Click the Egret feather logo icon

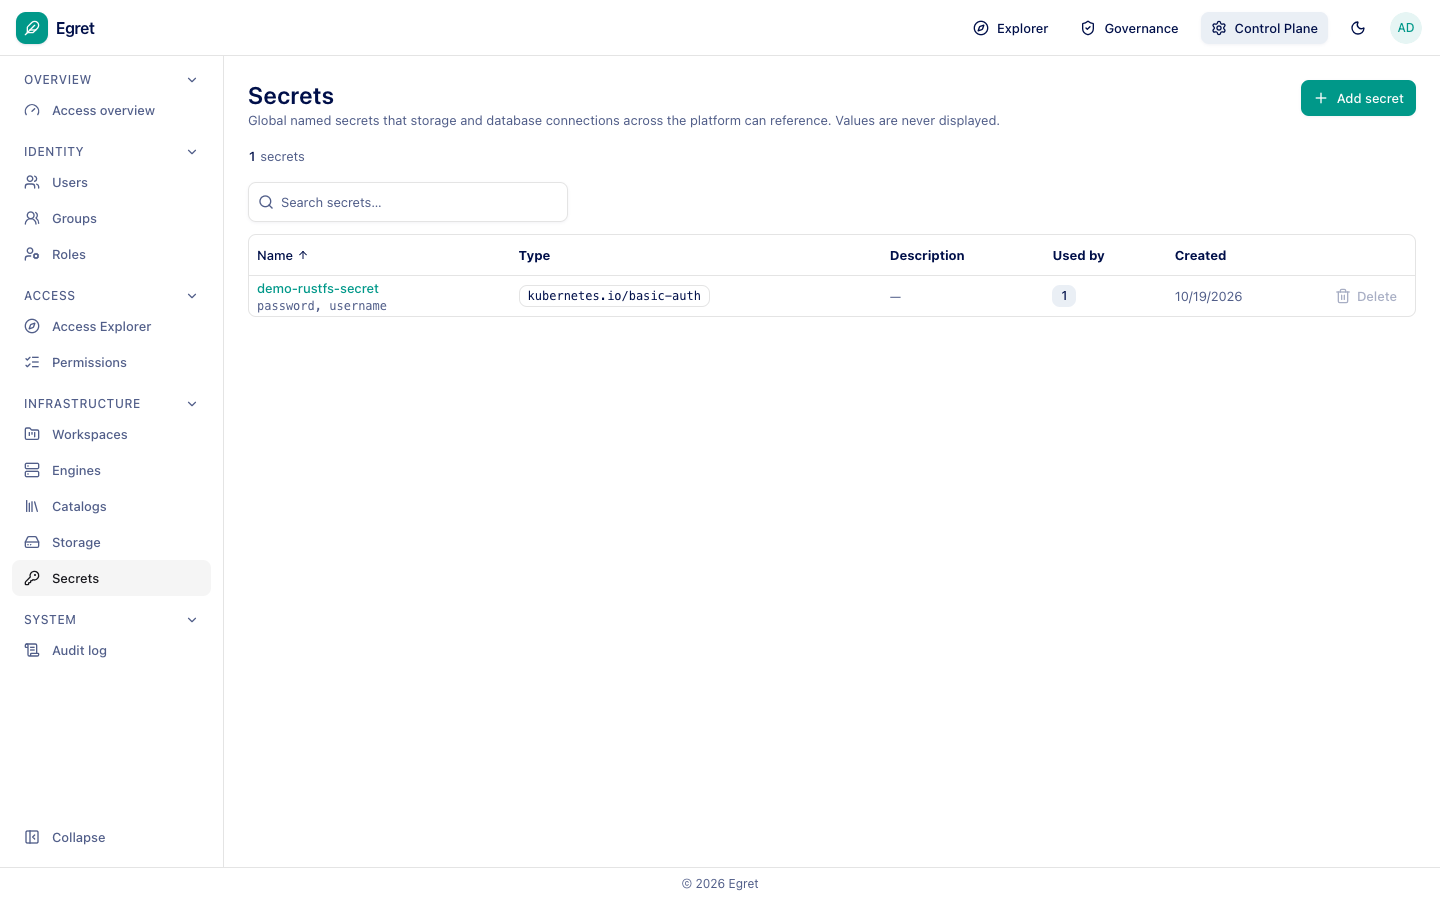click(32, 28)
